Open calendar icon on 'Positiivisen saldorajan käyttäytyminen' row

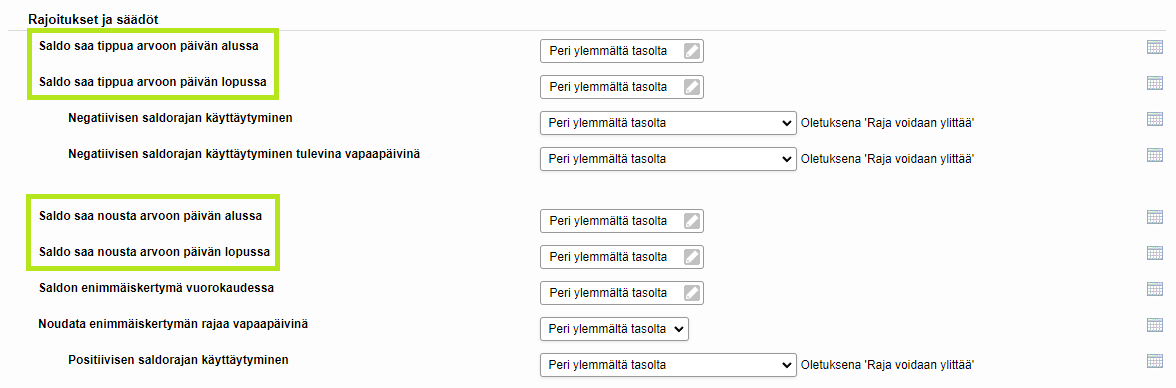click(x=1154, y=360)
